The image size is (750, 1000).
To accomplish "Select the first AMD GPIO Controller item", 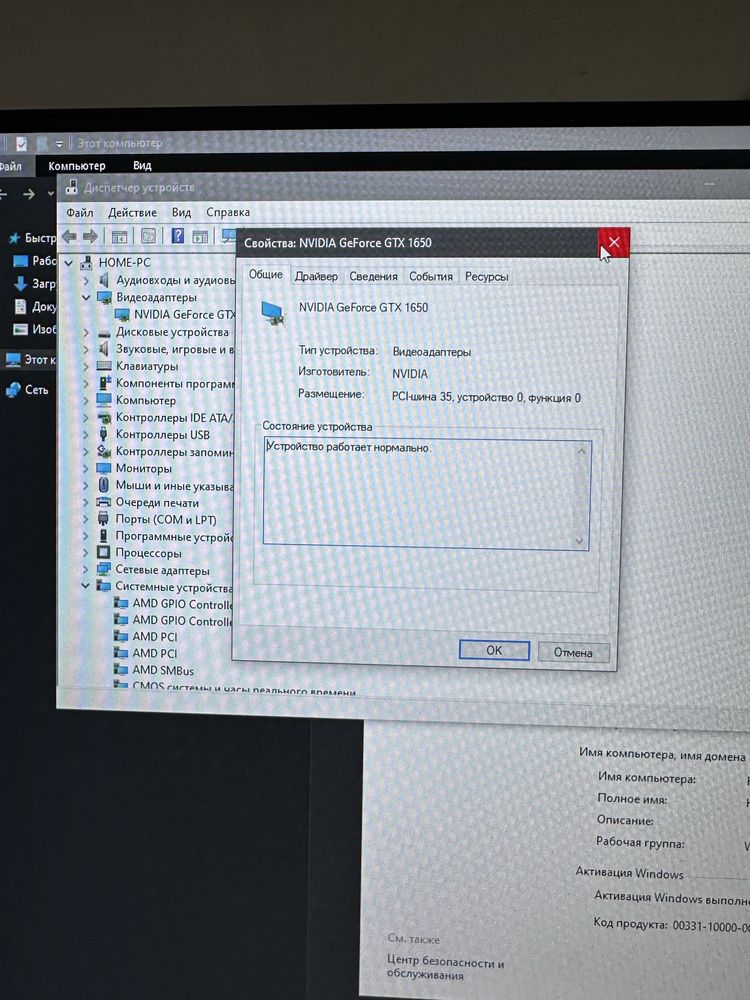I will (182, 603).
